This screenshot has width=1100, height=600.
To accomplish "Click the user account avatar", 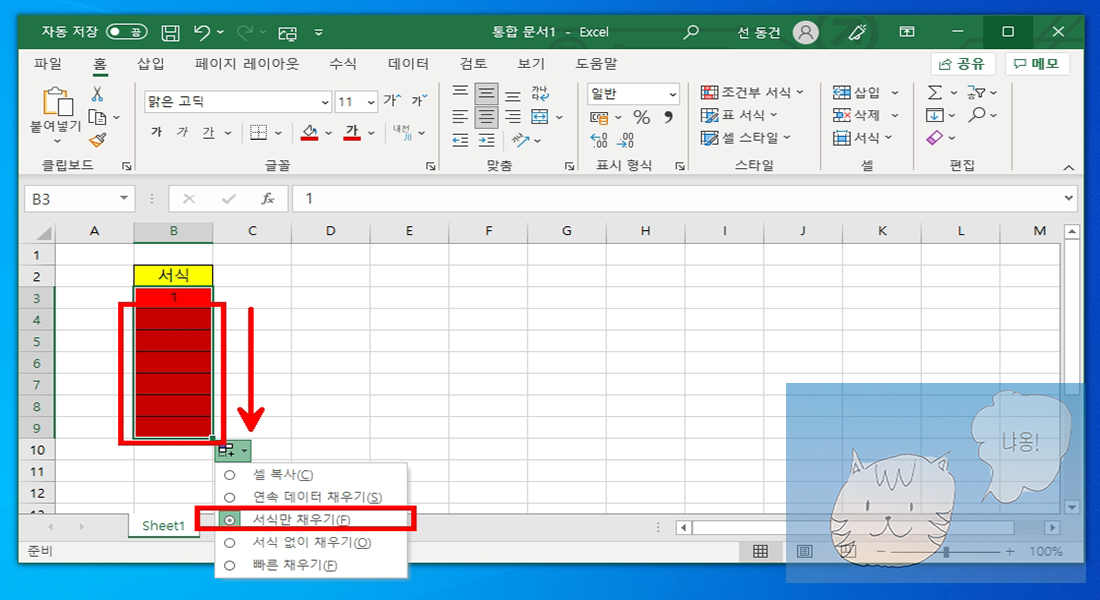I will 805,32.
